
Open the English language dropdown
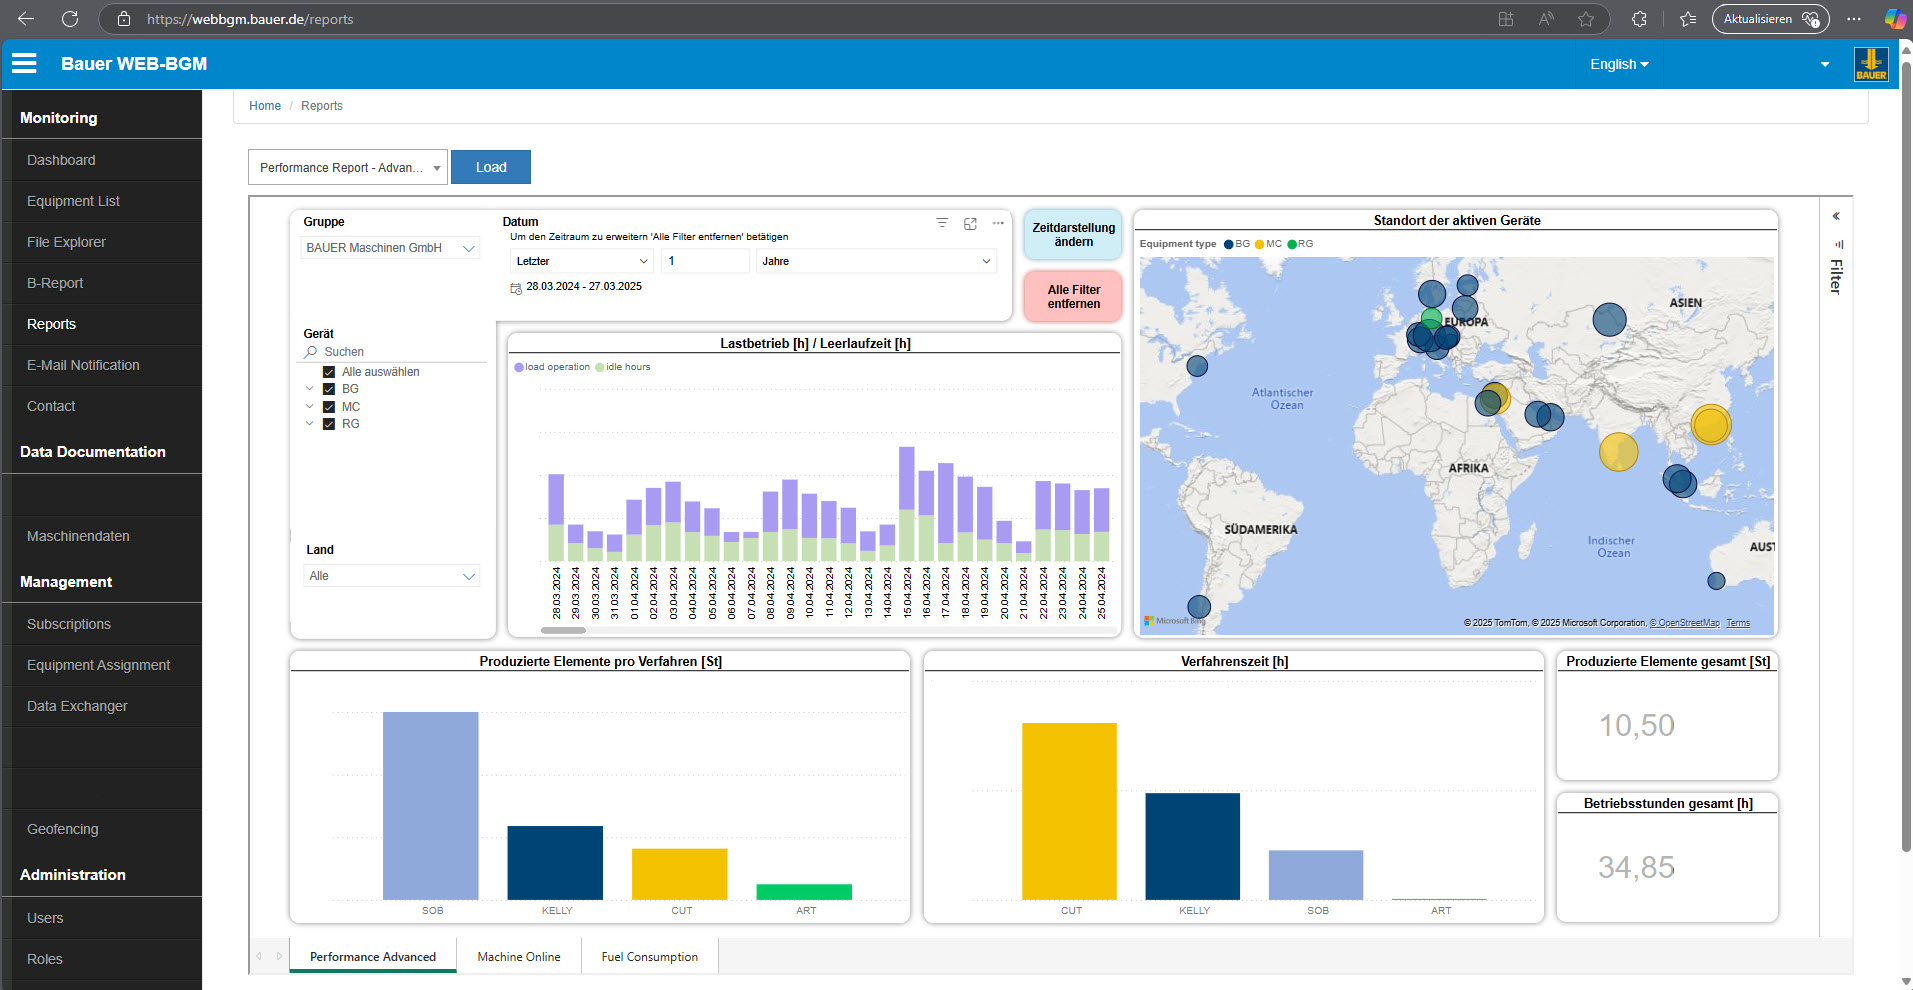pyautogui.click(x=1619, y=64)
